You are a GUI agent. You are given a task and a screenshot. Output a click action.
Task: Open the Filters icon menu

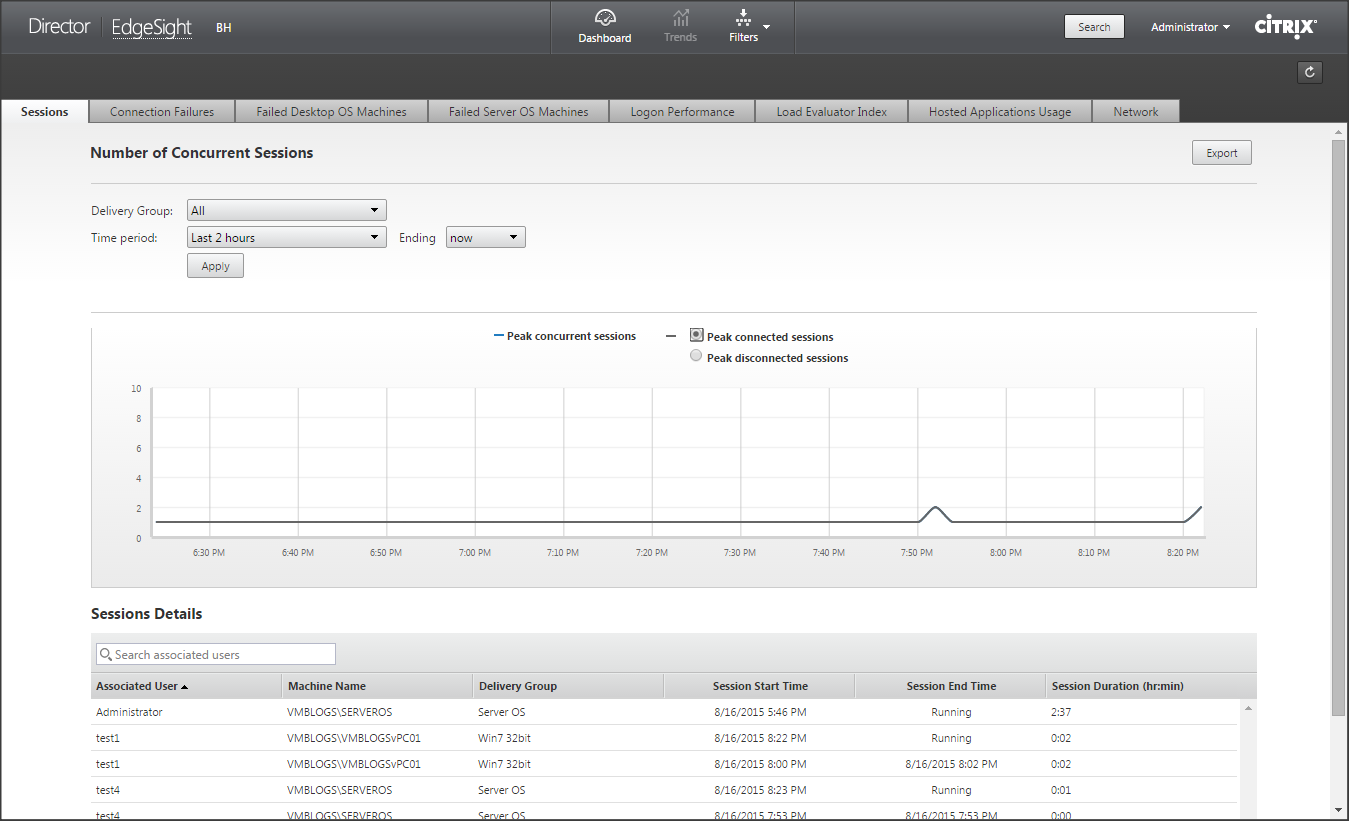(x=744, y=18)
